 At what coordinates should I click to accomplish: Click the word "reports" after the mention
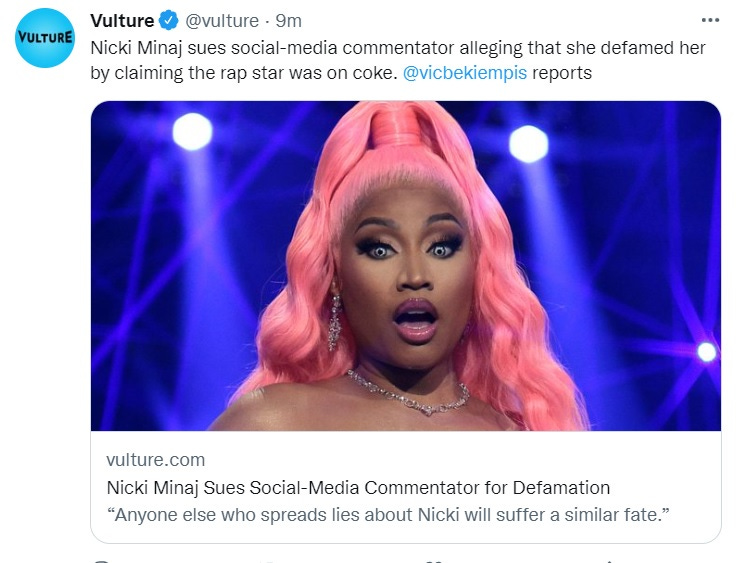point(562,73)
